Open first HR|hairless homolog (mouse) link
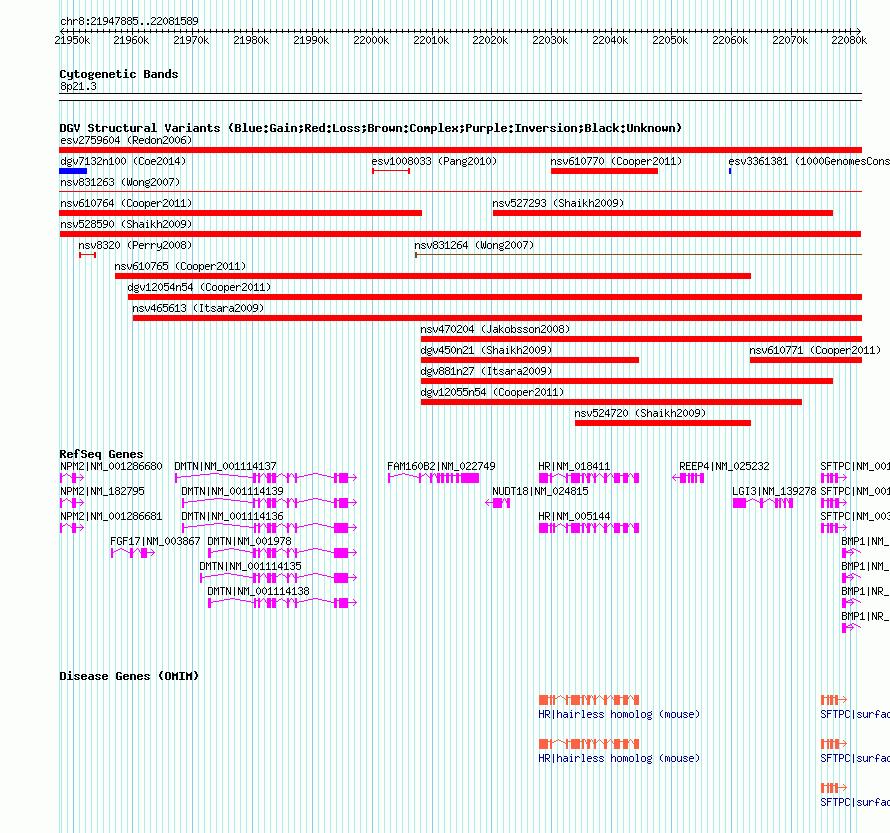Screen dimensions: 890x833 tap(619, 714)
